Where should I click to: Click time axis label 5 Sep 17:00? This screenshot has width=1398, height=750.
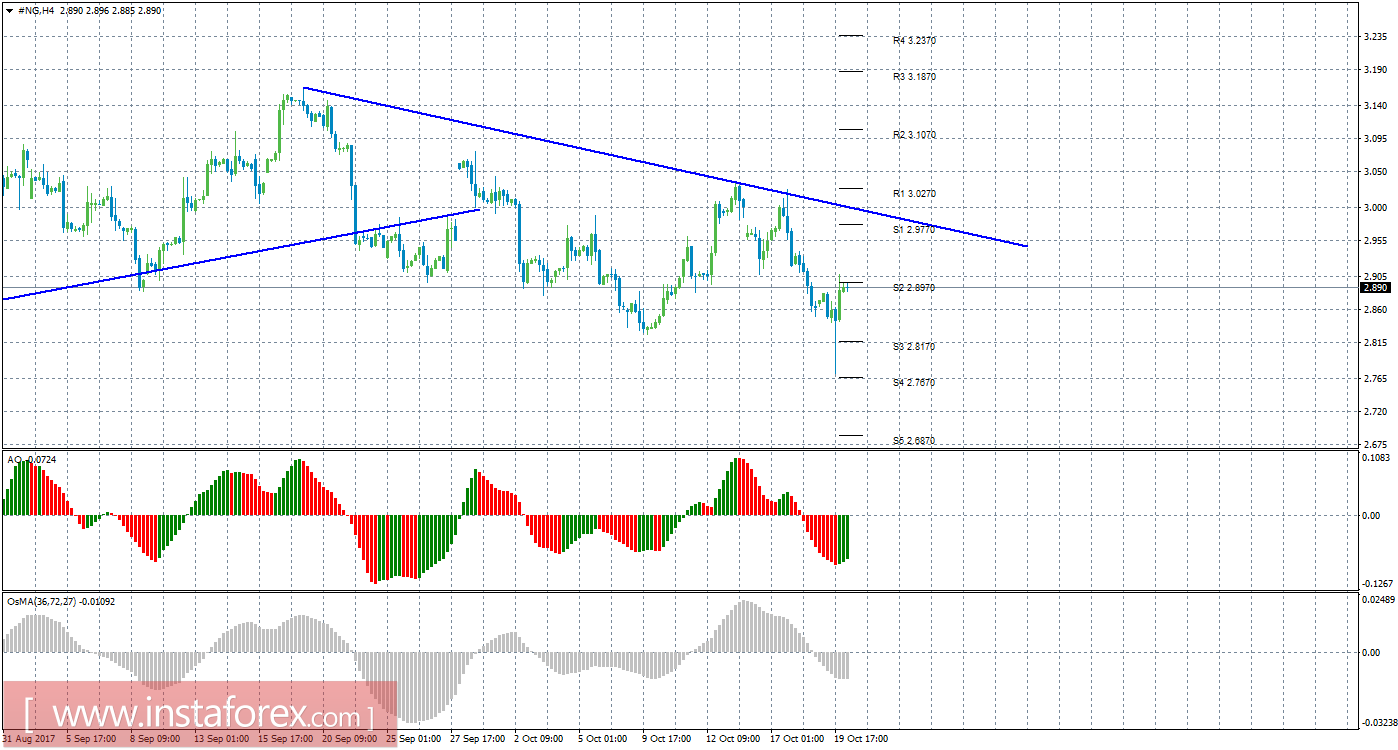(x=92, y=740)
